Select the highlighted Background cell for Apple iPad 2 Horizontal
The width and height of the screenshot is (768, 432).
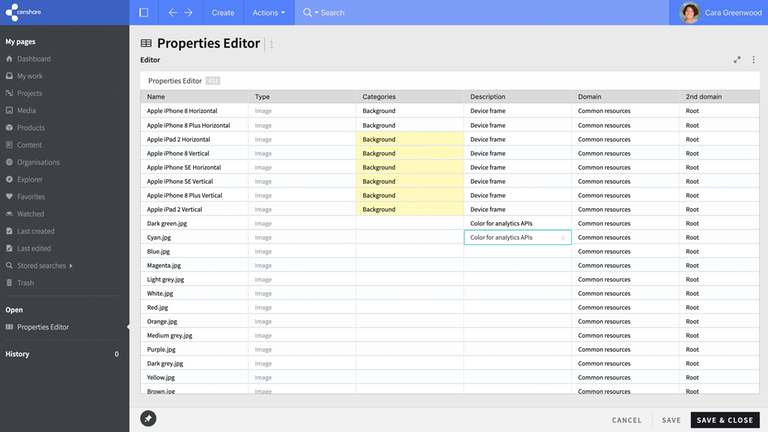coord(409,139)
